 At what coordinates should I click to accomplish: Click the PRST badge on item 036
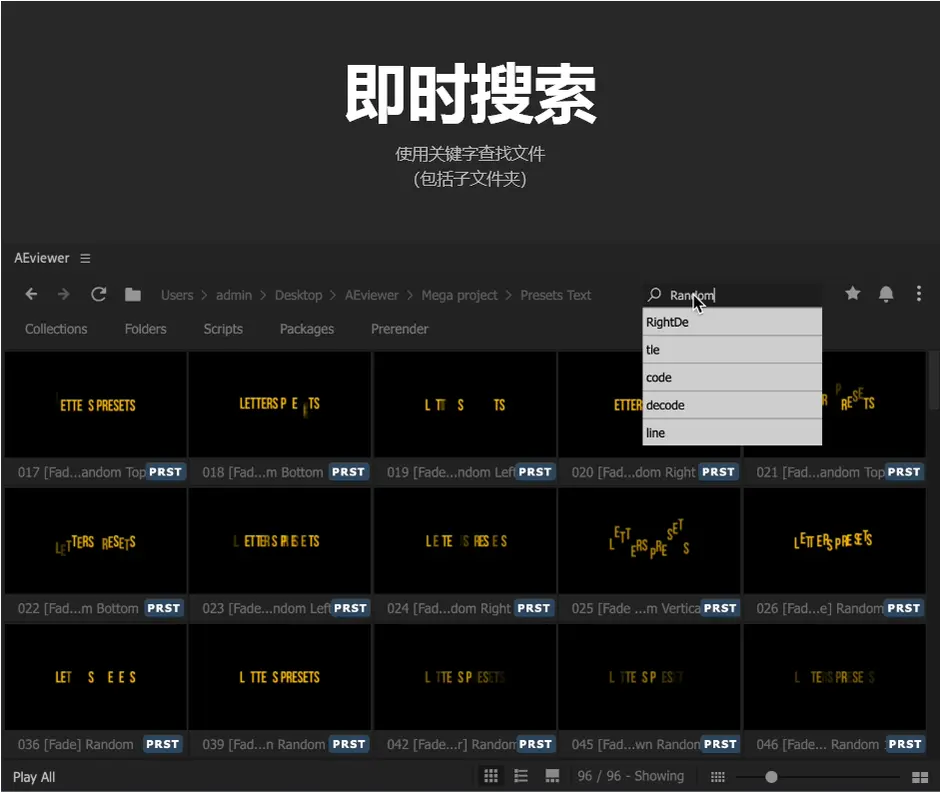[x=162, y=744]
